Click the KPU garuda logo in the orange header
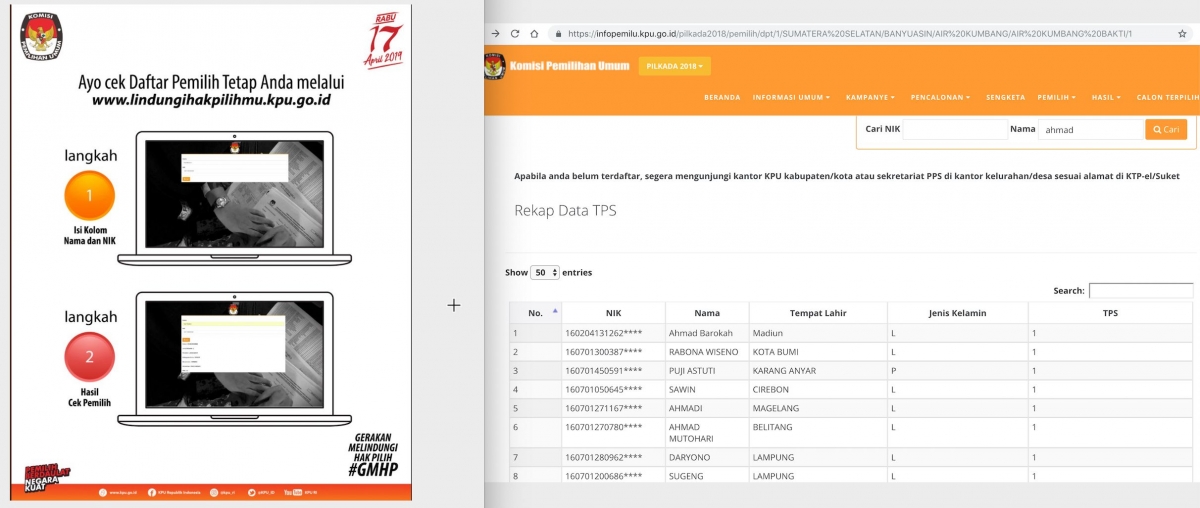 pos(495,67)
